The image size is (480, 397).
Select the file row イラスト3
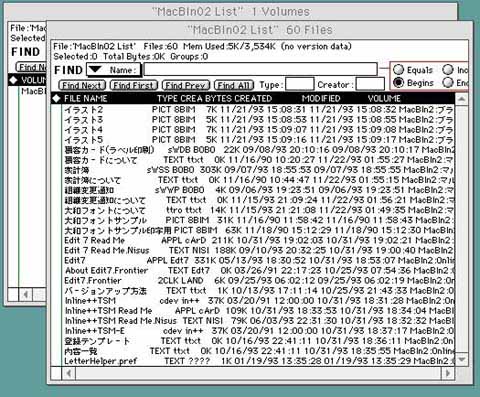[259, 119]
